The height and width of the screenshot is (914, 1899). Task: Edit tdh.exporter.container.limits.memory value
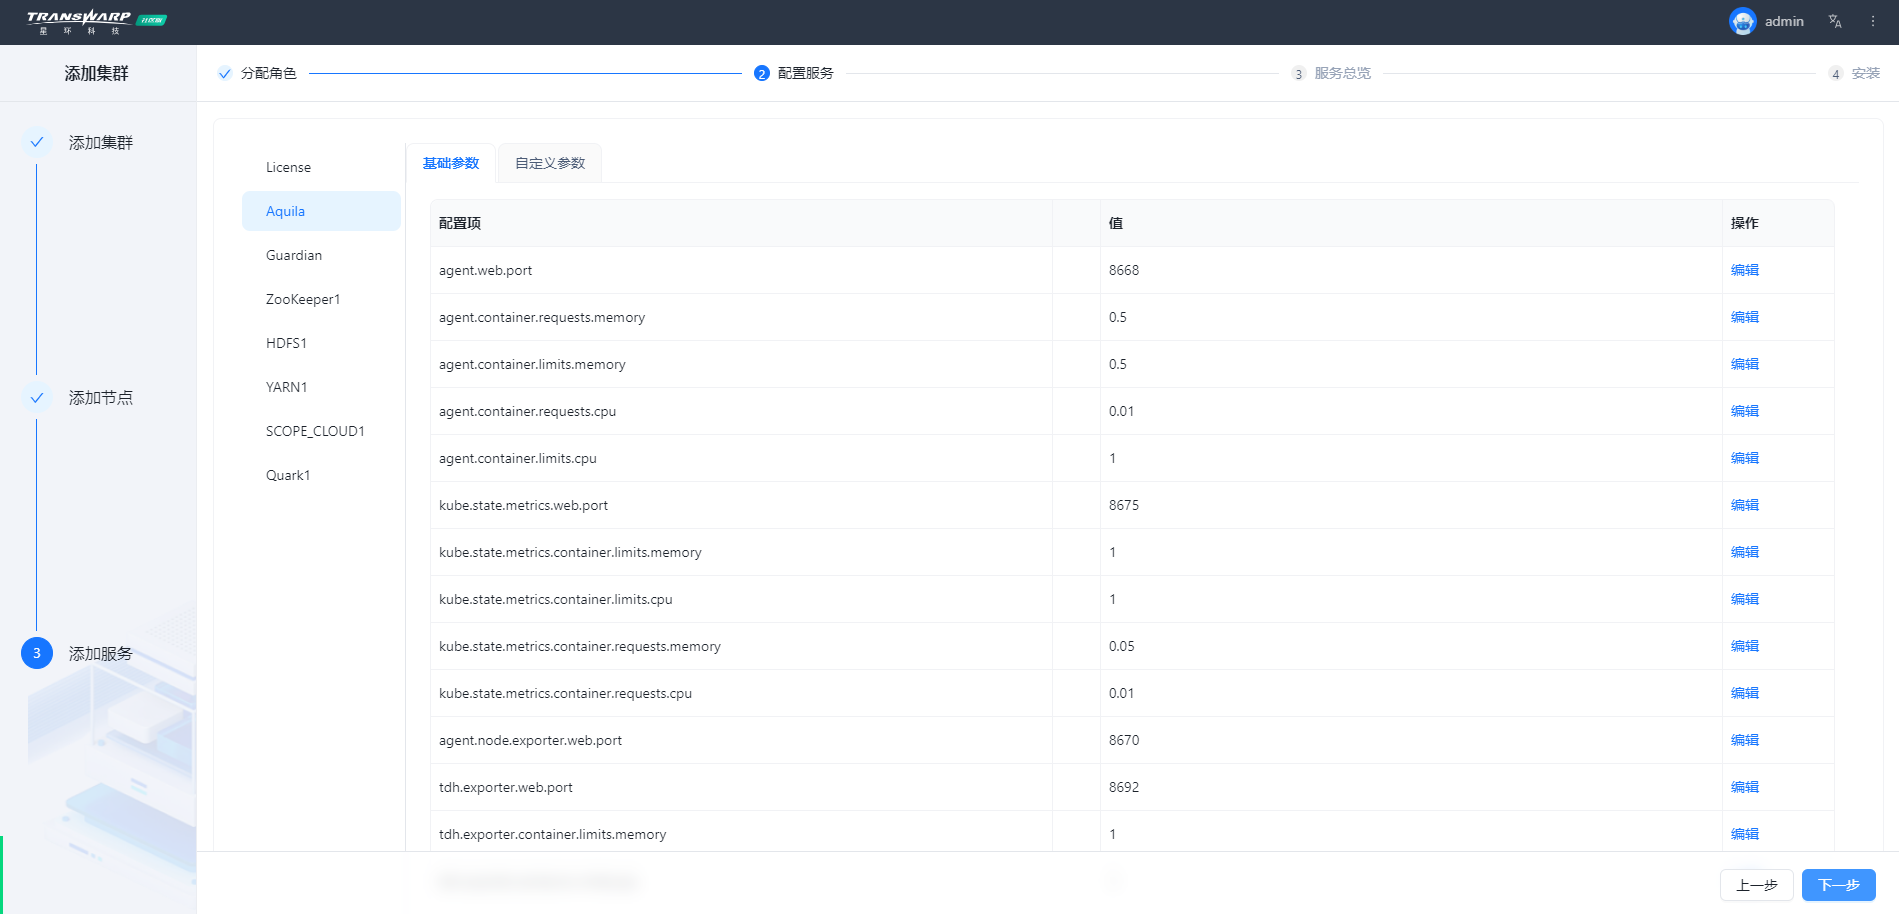tap(1745, 834)
